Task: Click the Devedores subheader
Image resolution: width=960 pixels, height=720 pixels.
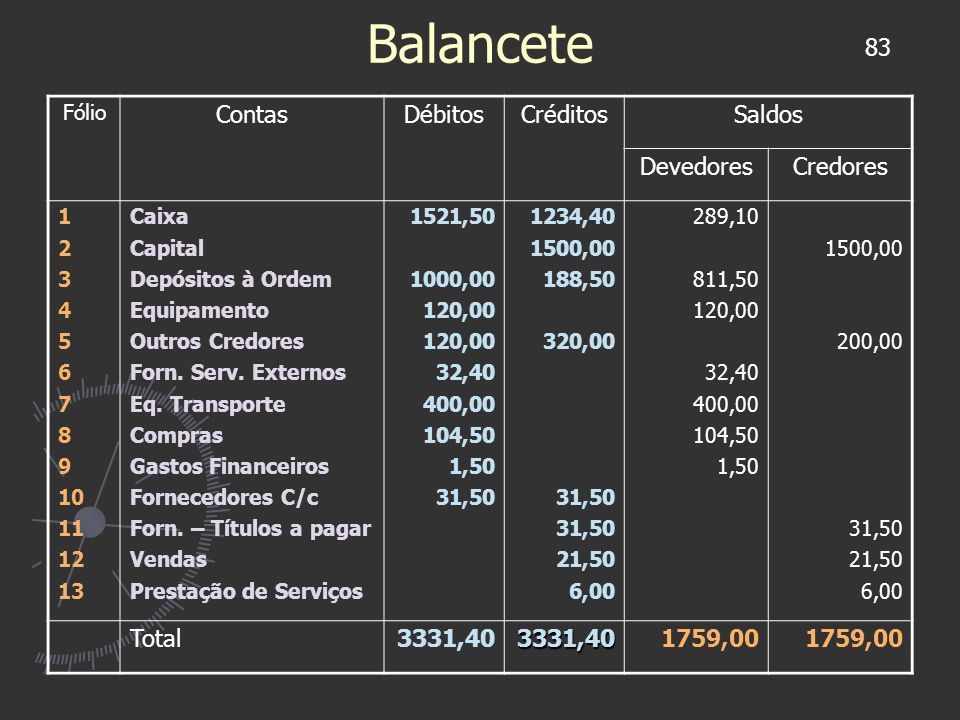Action: [x=696, y=167]
